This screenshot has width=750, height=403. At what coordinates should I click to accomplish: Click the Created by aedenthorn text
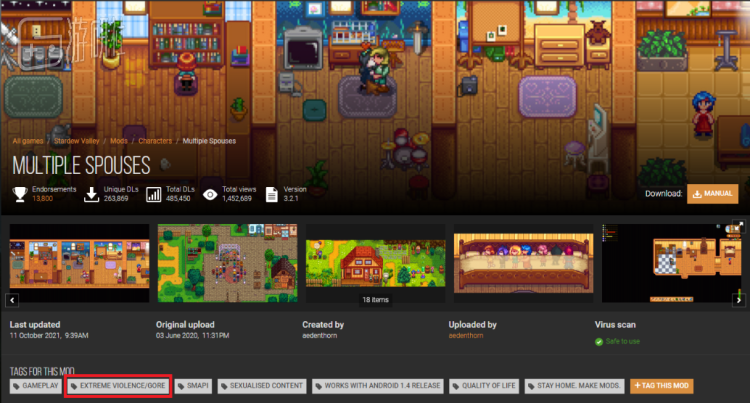point(320,336)
